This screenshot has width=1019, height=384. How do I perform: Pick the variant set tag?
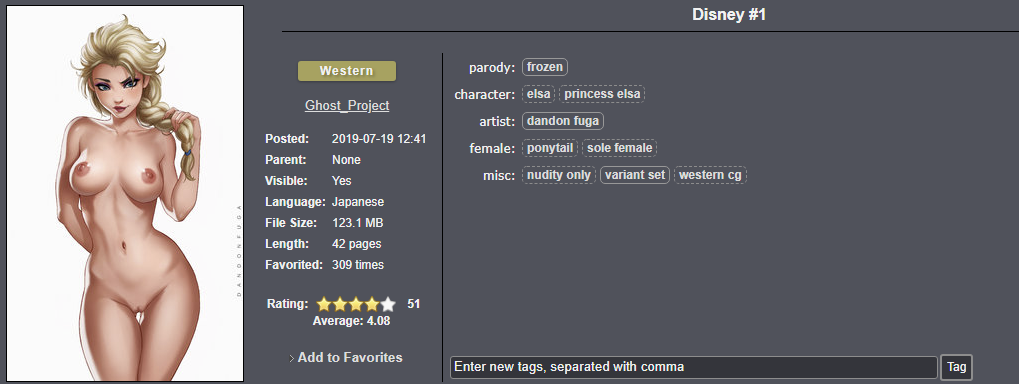click(x=635, y=175)
